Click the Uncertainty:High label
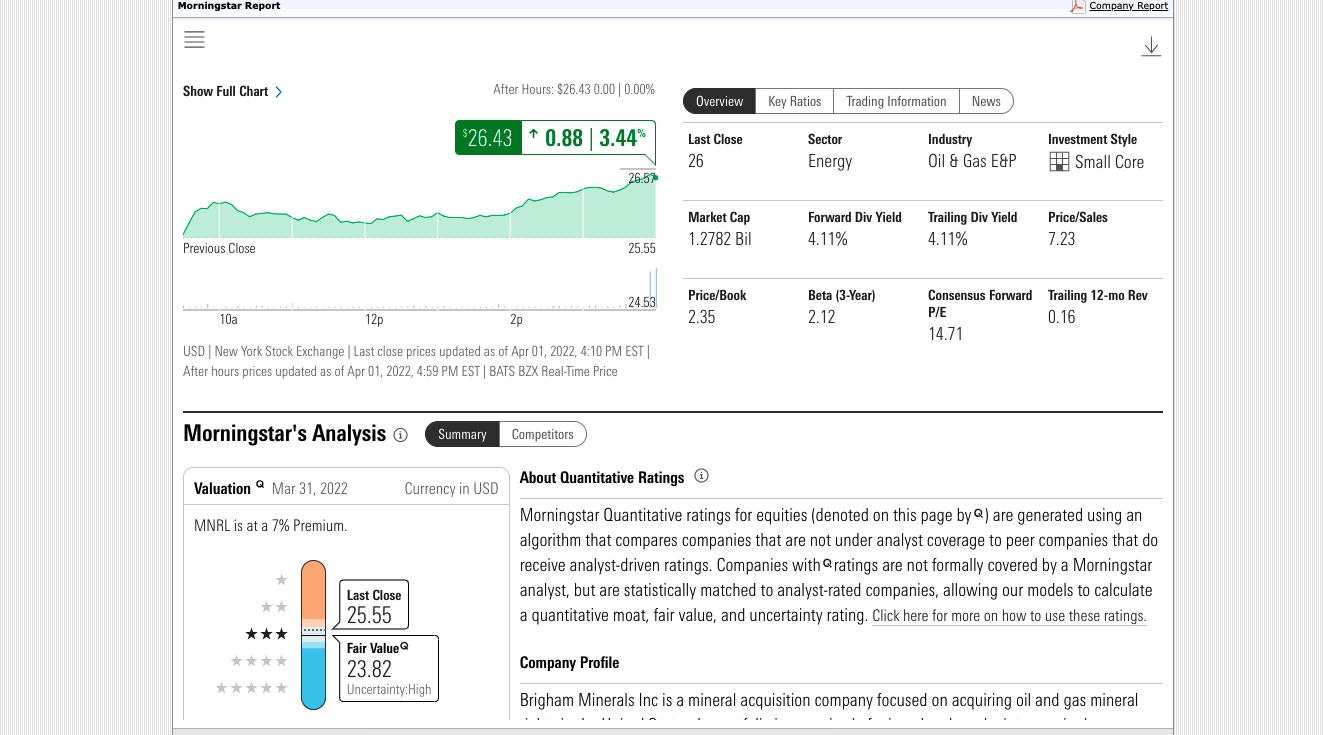The height and width of the screenshot is (735, 1323). [389, 690]
